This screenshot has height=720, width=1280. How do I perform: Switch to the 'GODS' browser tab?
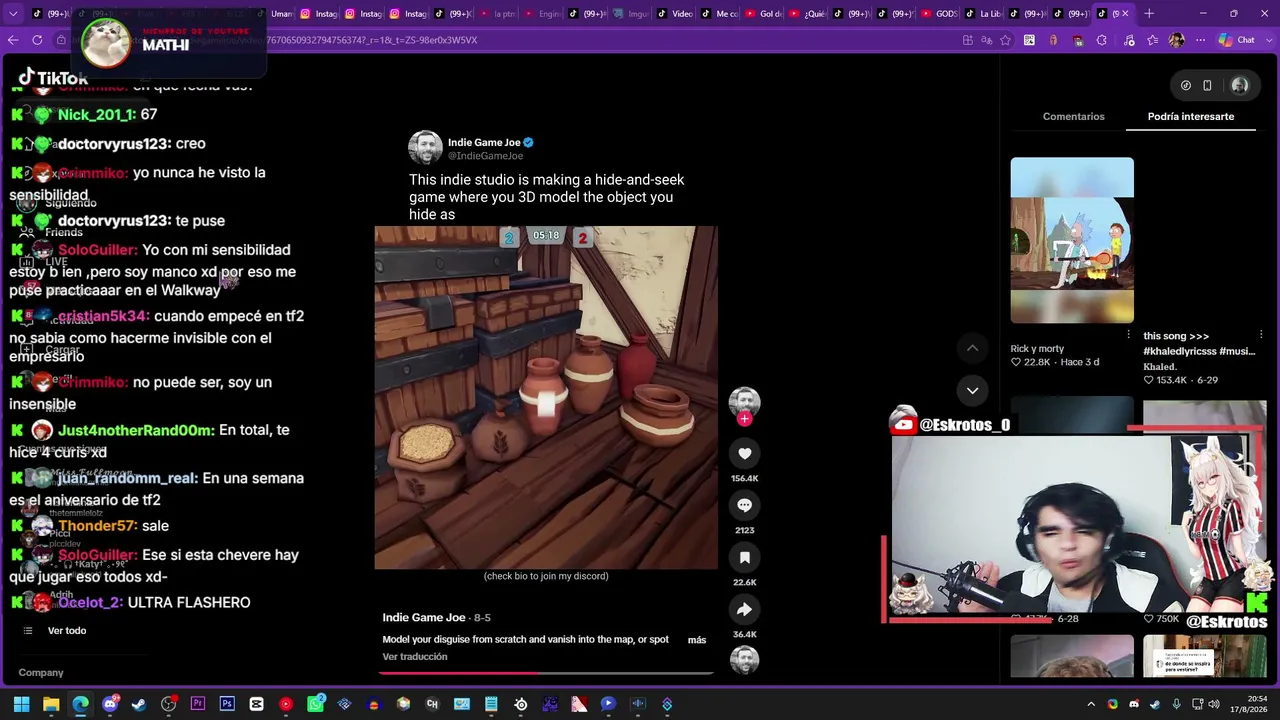[938, 14]
